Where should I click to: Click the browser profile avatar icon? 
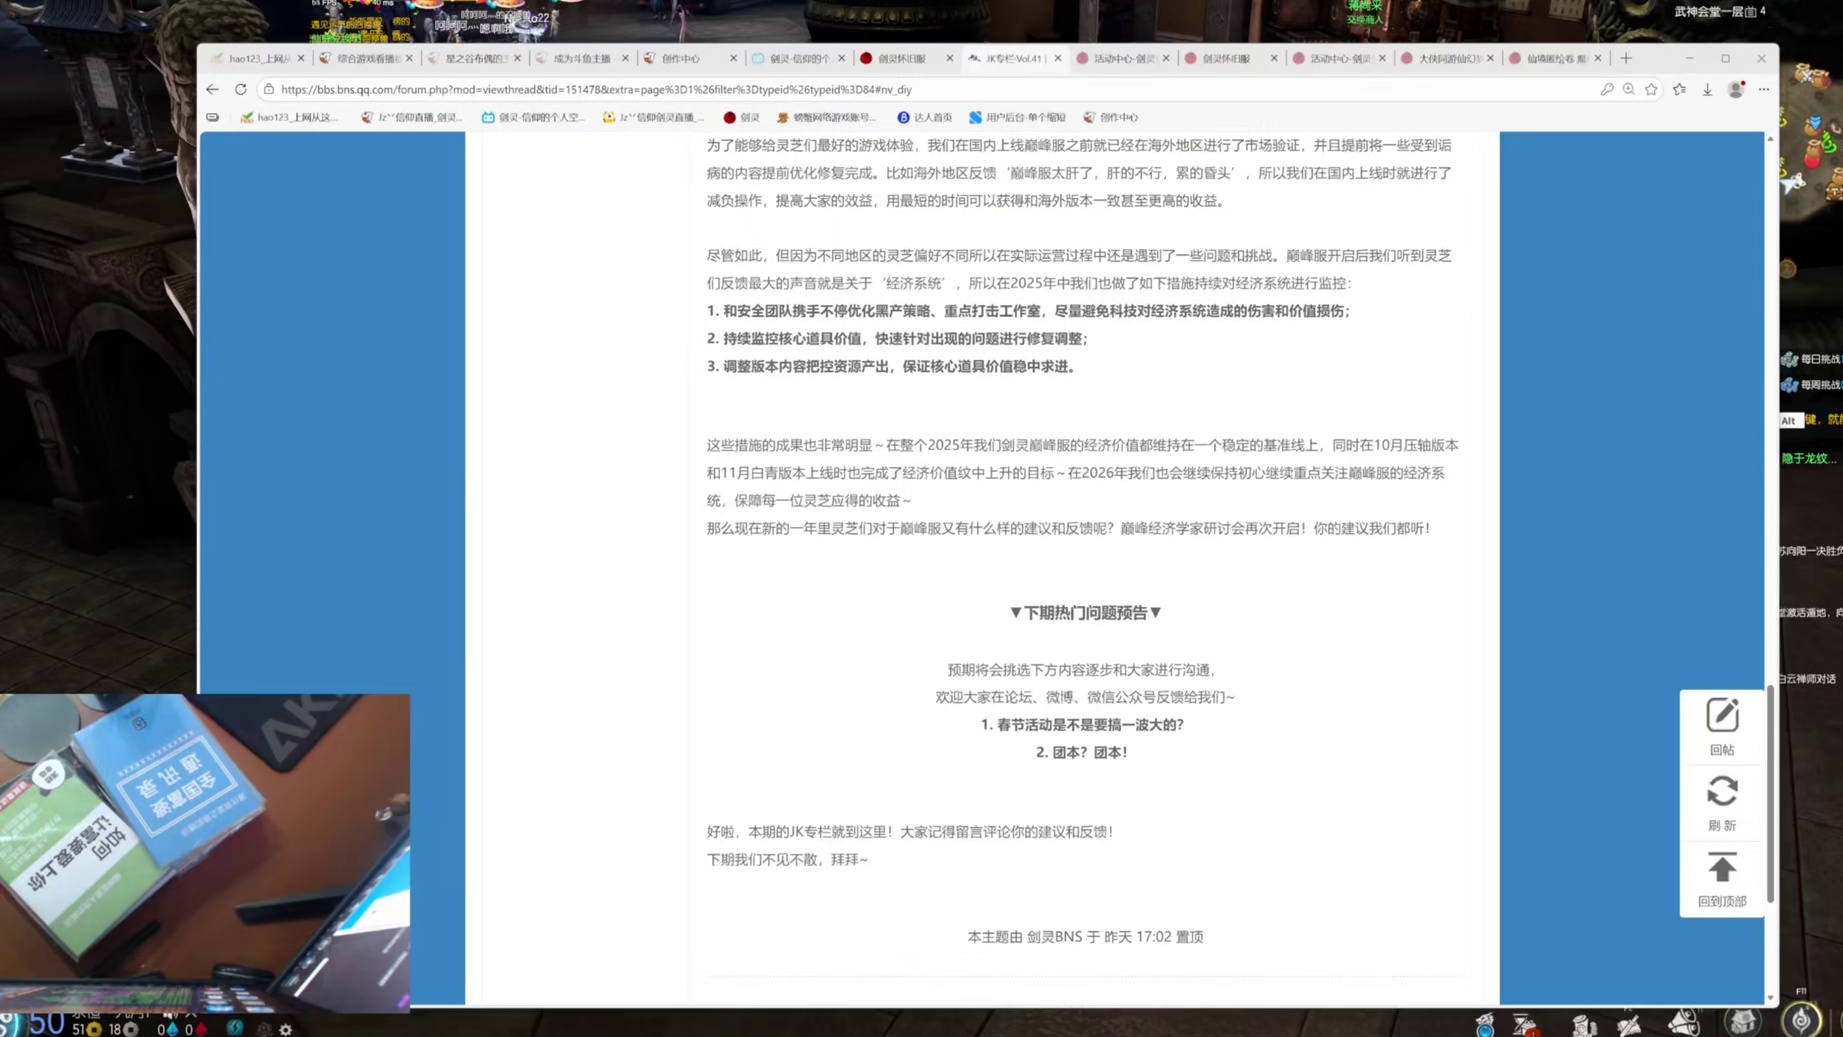(1734, 89)
